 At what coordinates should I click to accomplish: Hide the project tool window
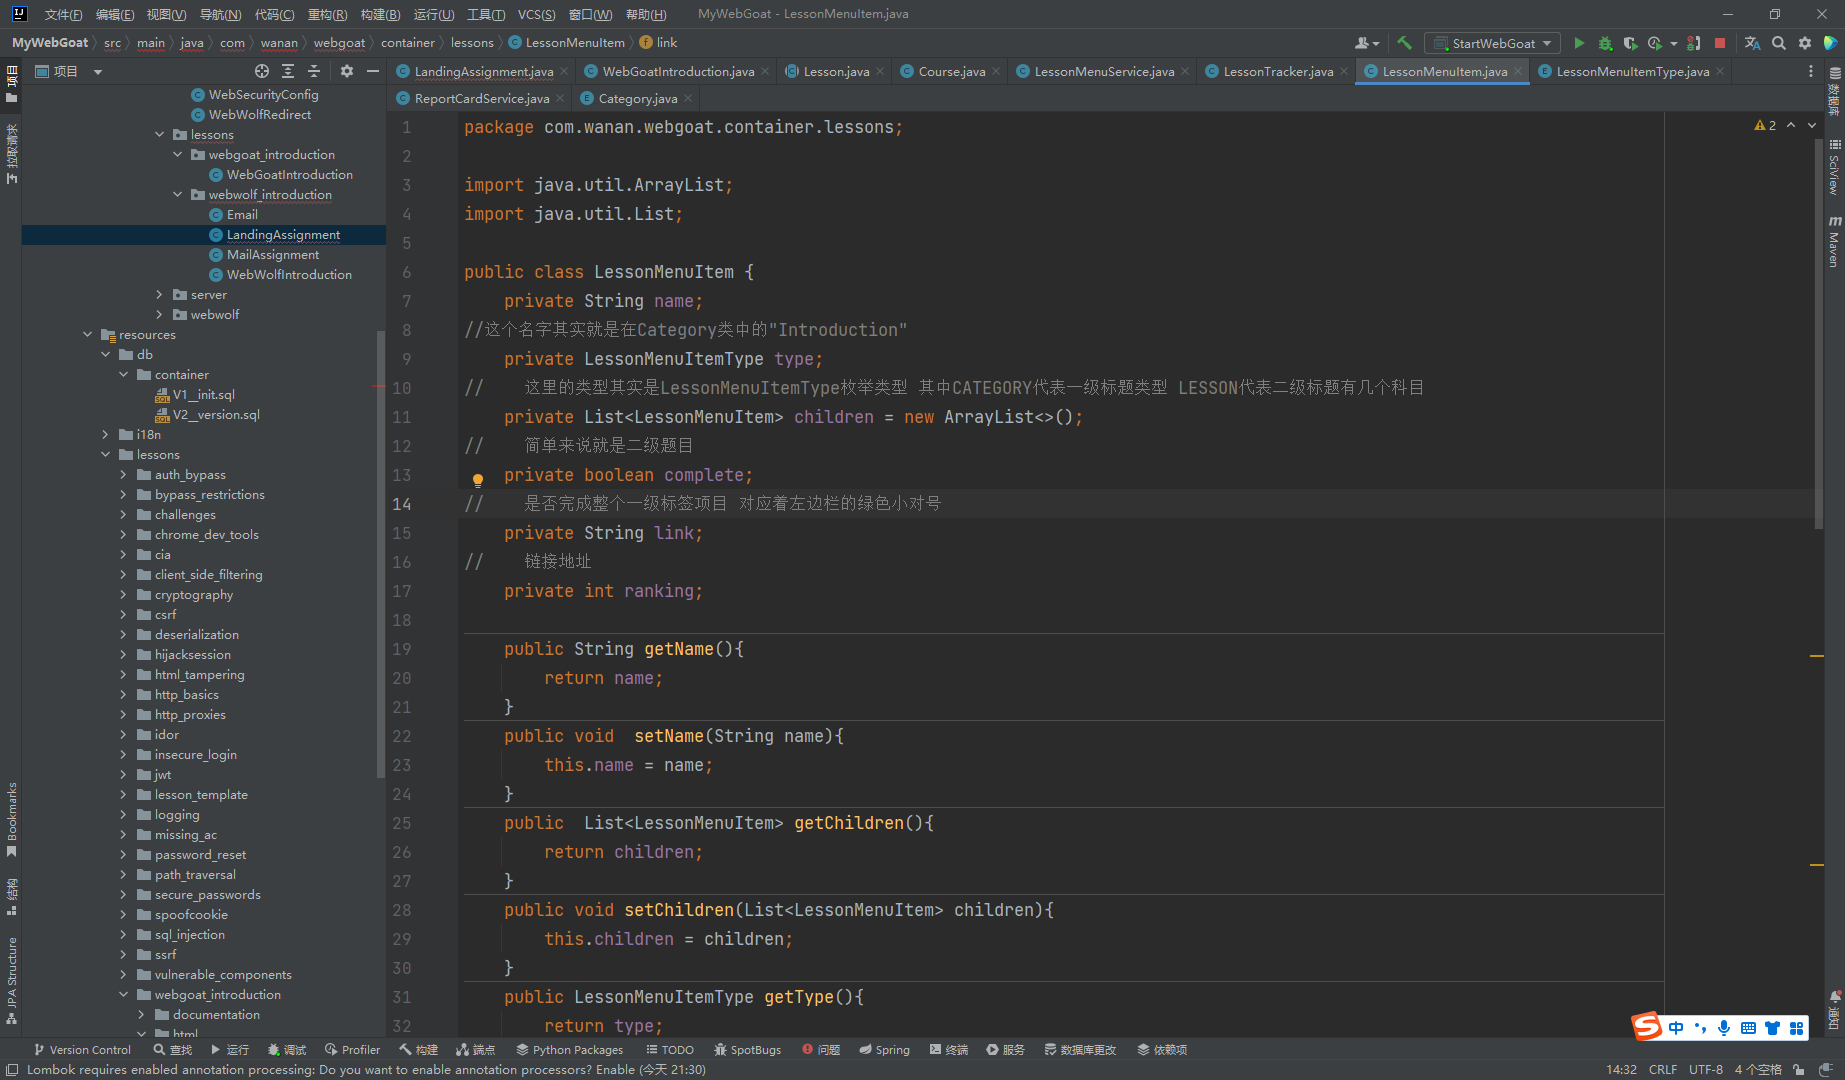[373, 71]
